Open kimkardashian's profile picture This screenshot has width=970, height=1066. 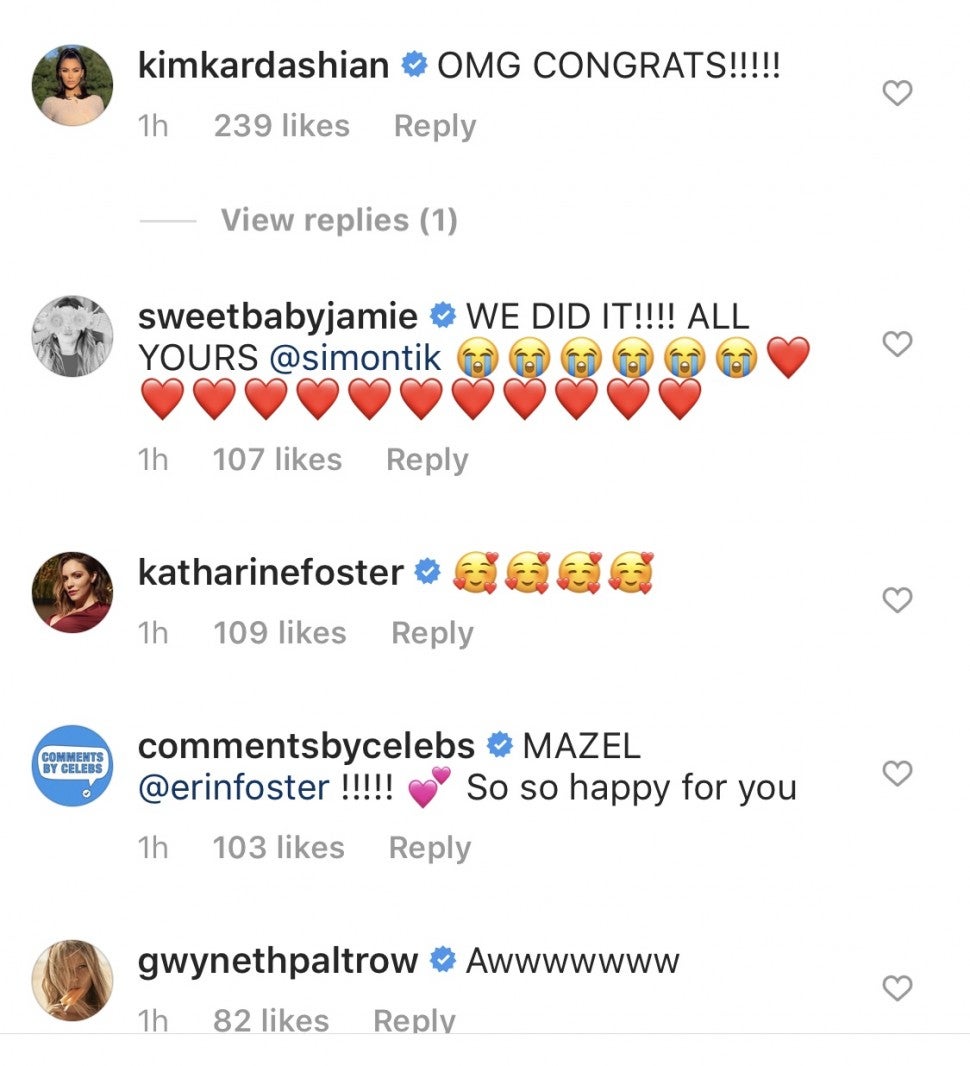73,86
